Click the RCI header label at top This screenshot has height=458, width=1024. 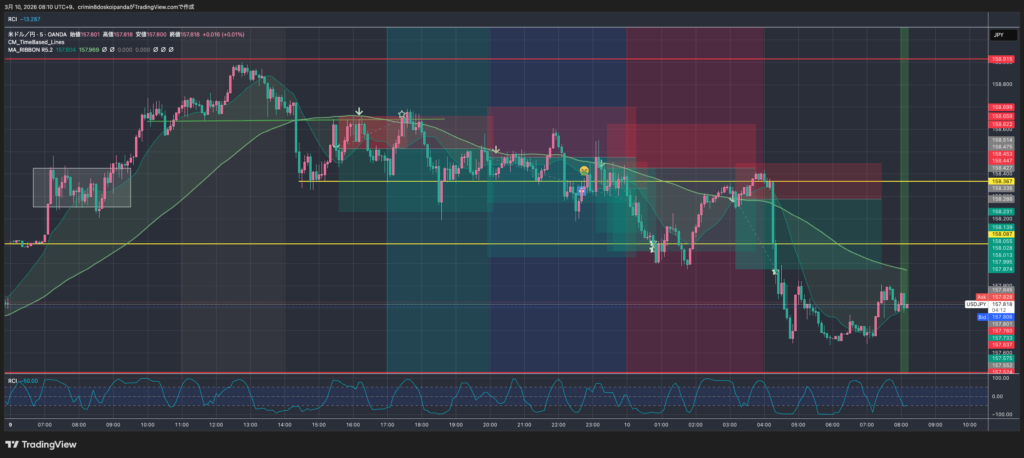click(x=12, y=19)
